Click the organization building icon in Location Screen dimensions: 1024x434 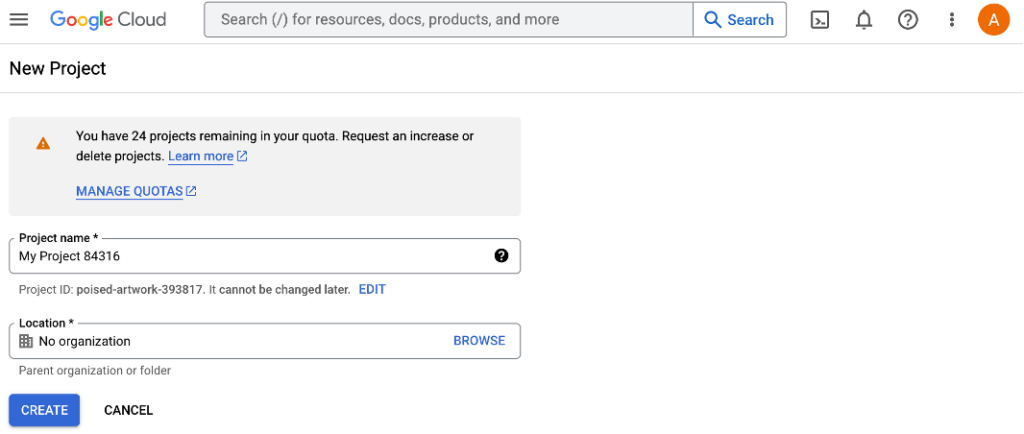26,341
